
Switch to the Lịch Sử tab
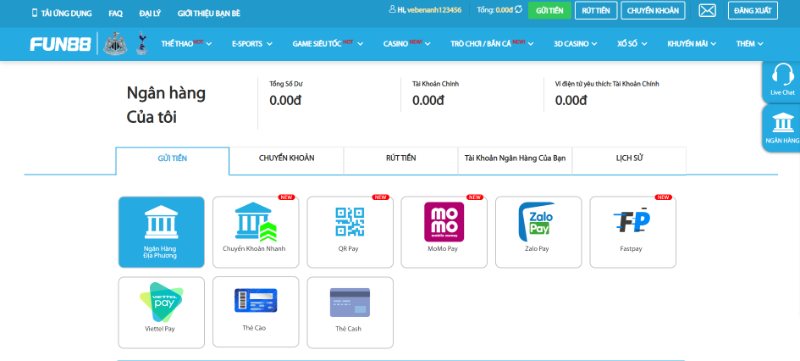pos(629,160)
